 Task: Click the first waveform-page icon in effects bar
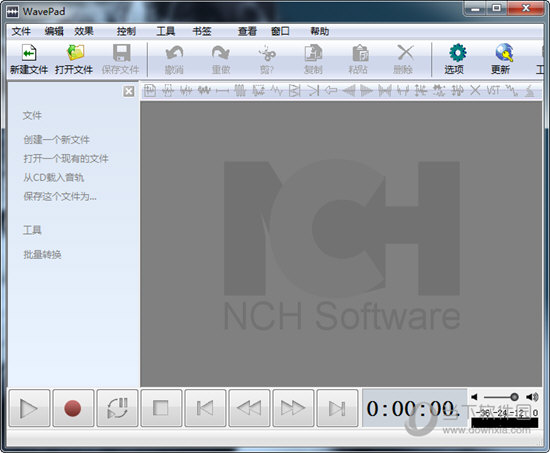[150, 91]
